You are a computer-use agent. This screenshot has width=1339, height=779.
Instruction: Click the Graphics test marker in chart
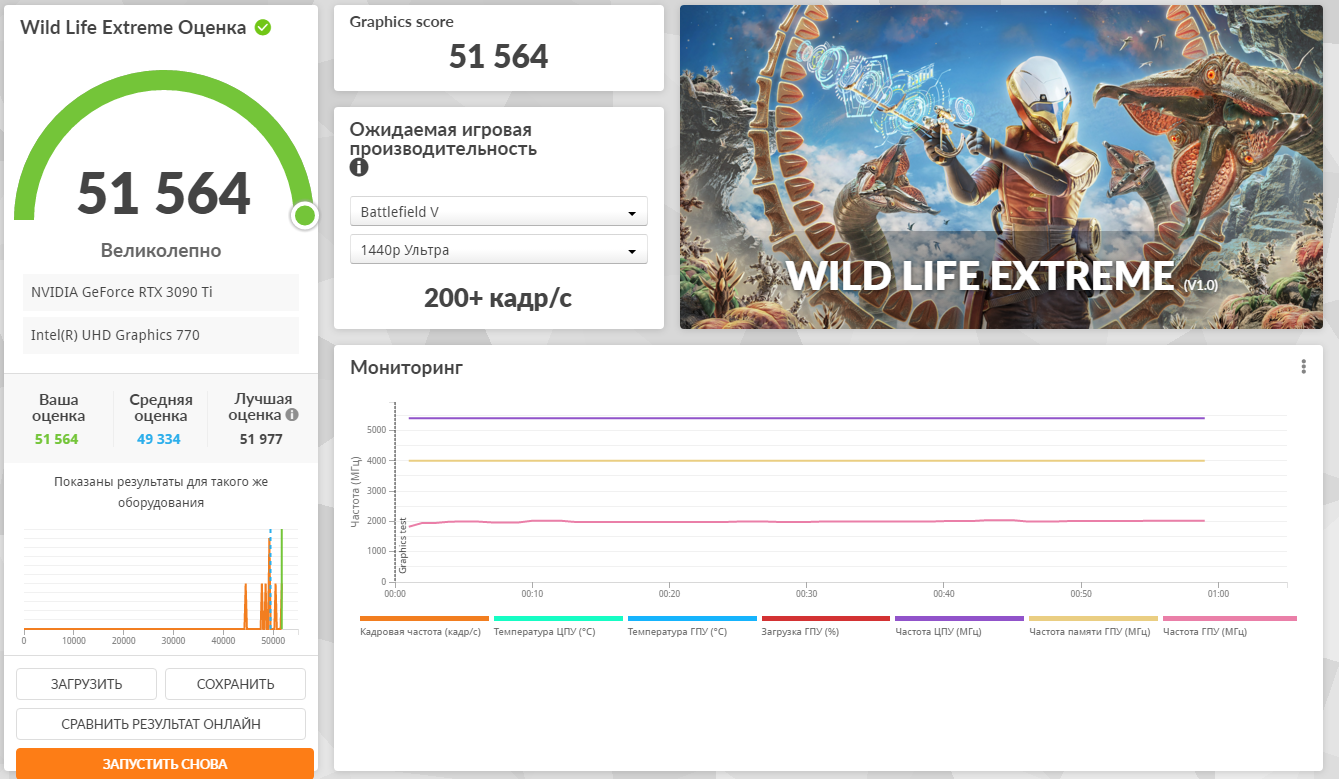403,544
